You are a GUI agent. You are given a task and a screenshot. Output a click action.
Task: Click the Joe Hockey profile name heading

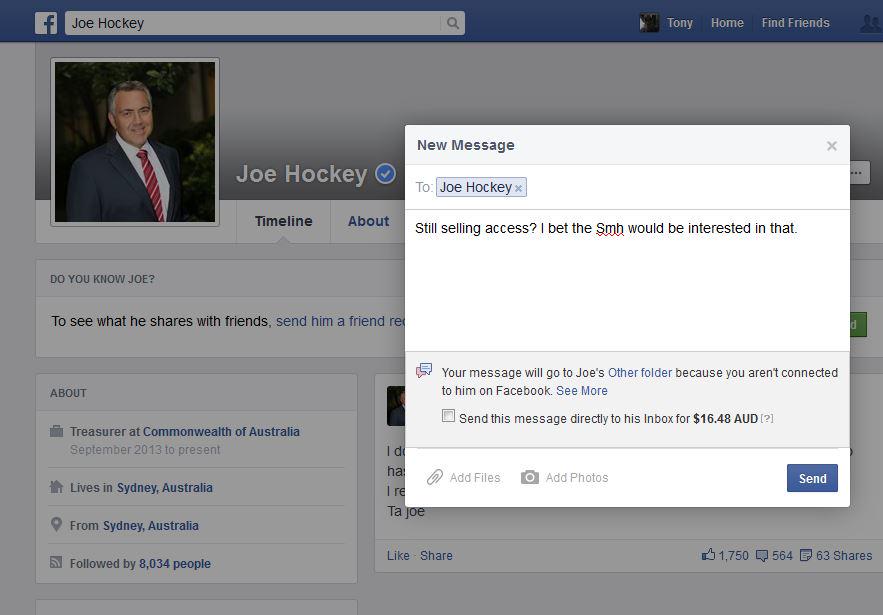(301, 173)
